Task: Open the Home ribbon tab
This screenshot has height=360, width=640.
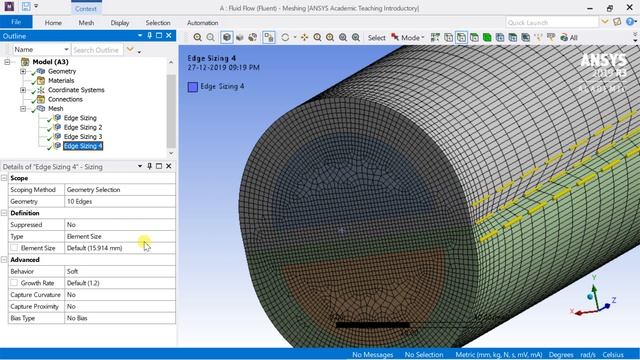Action: (x=53, y=23)
